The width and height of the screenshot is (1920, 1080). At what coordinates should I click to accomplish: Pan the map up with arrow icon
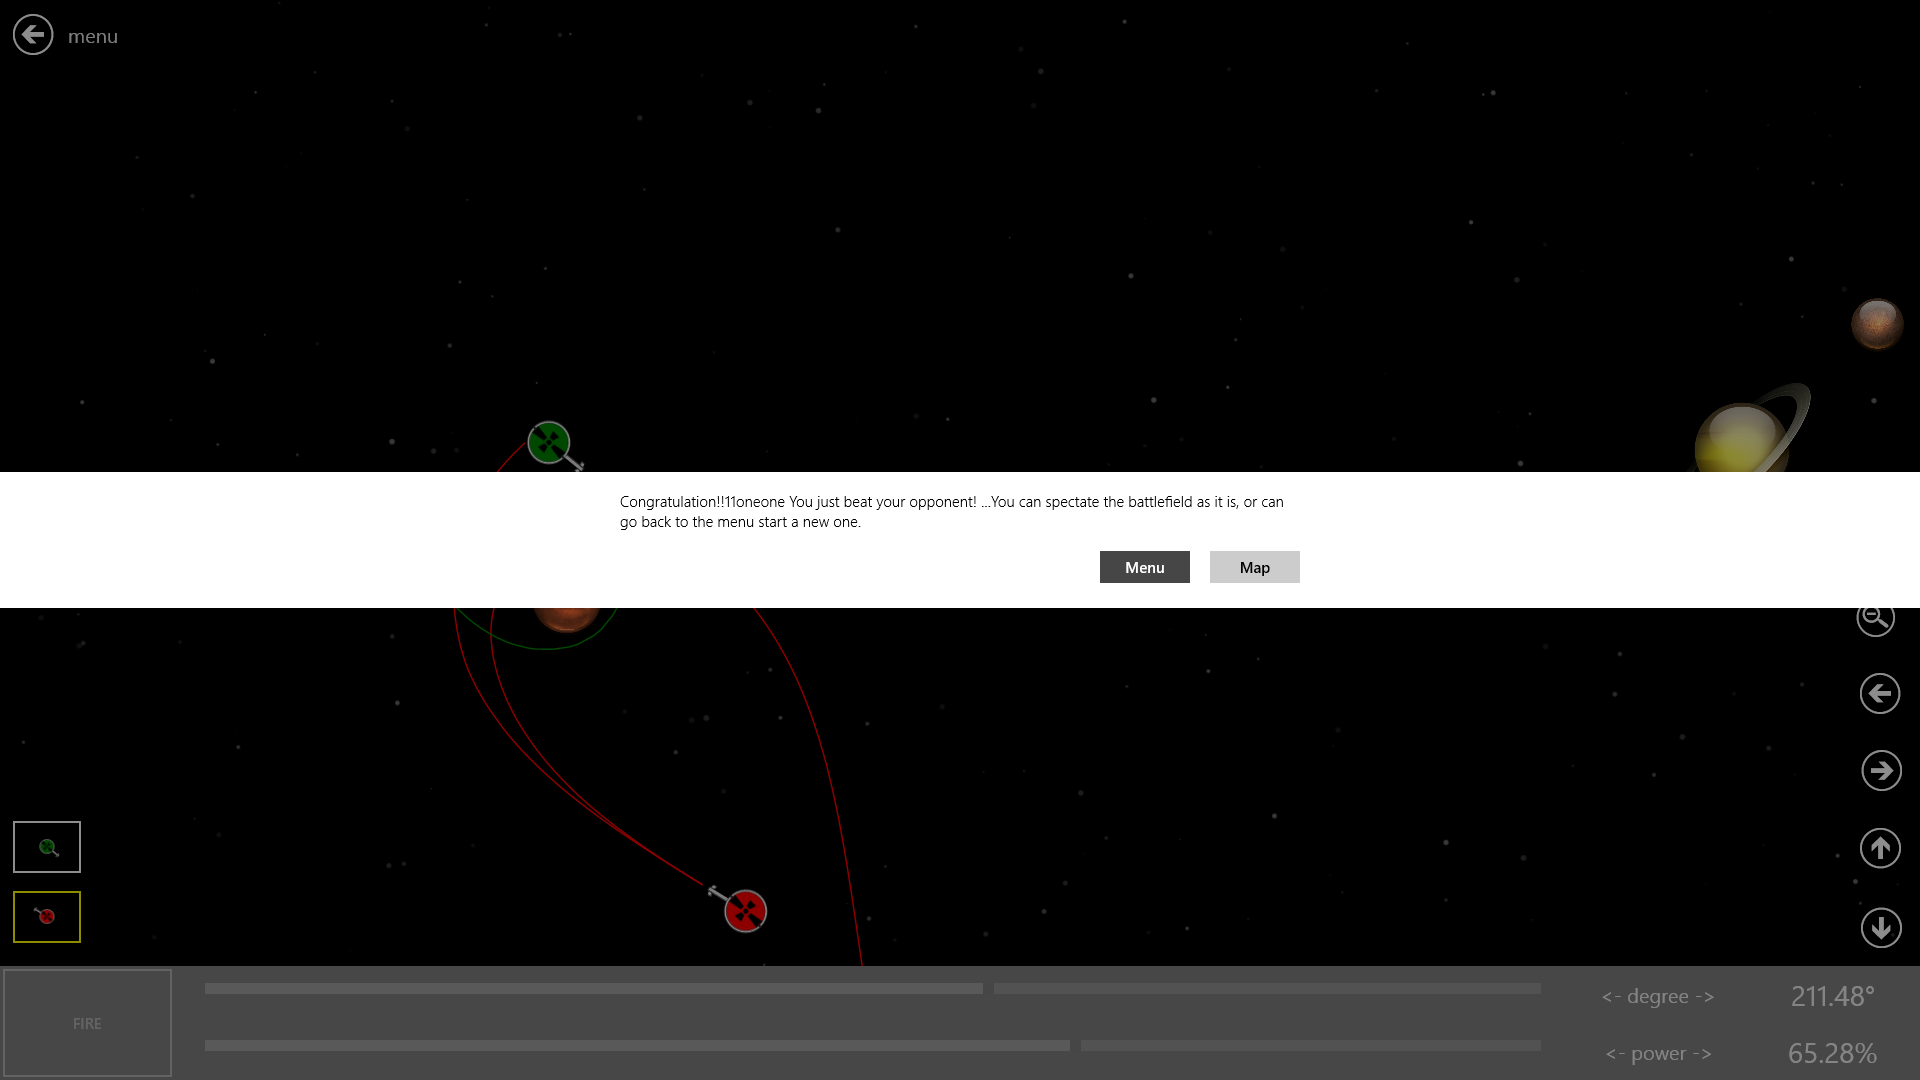[x=1880, y=849]
